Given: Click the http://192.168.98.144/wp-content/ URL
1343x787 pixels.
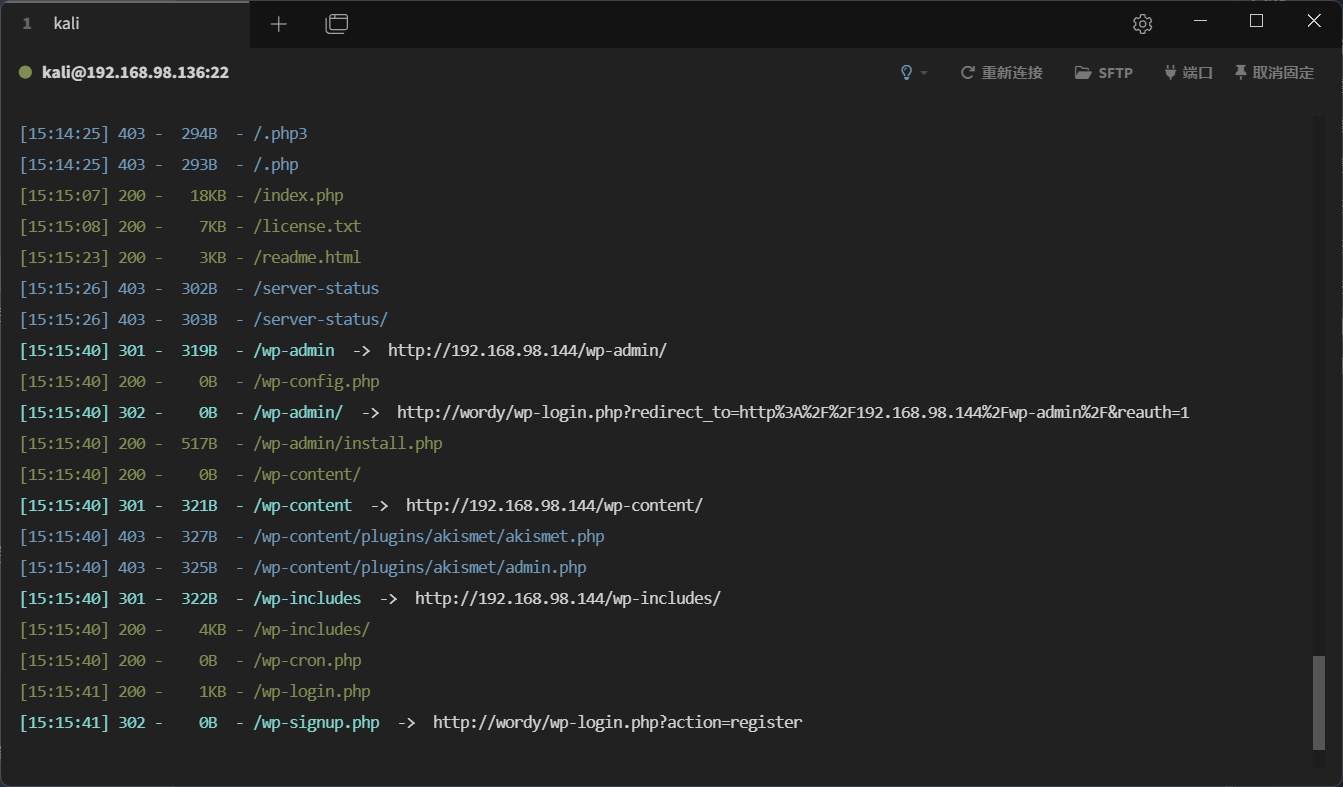Looking at the screenshot, I should [554, 505].
